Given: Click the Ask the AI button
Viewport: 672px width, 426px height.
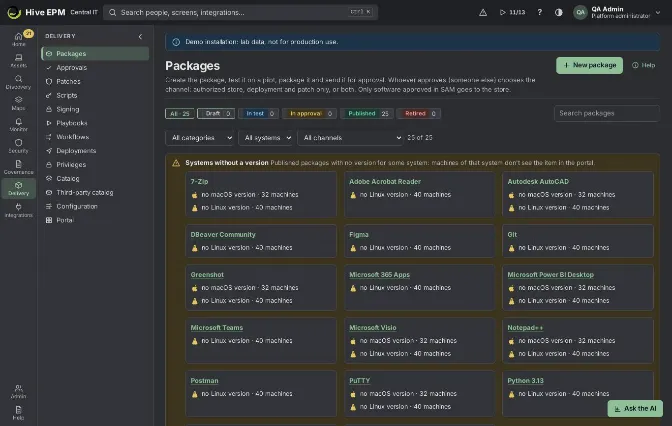Looking at the screenshot, I should [635, 408].
